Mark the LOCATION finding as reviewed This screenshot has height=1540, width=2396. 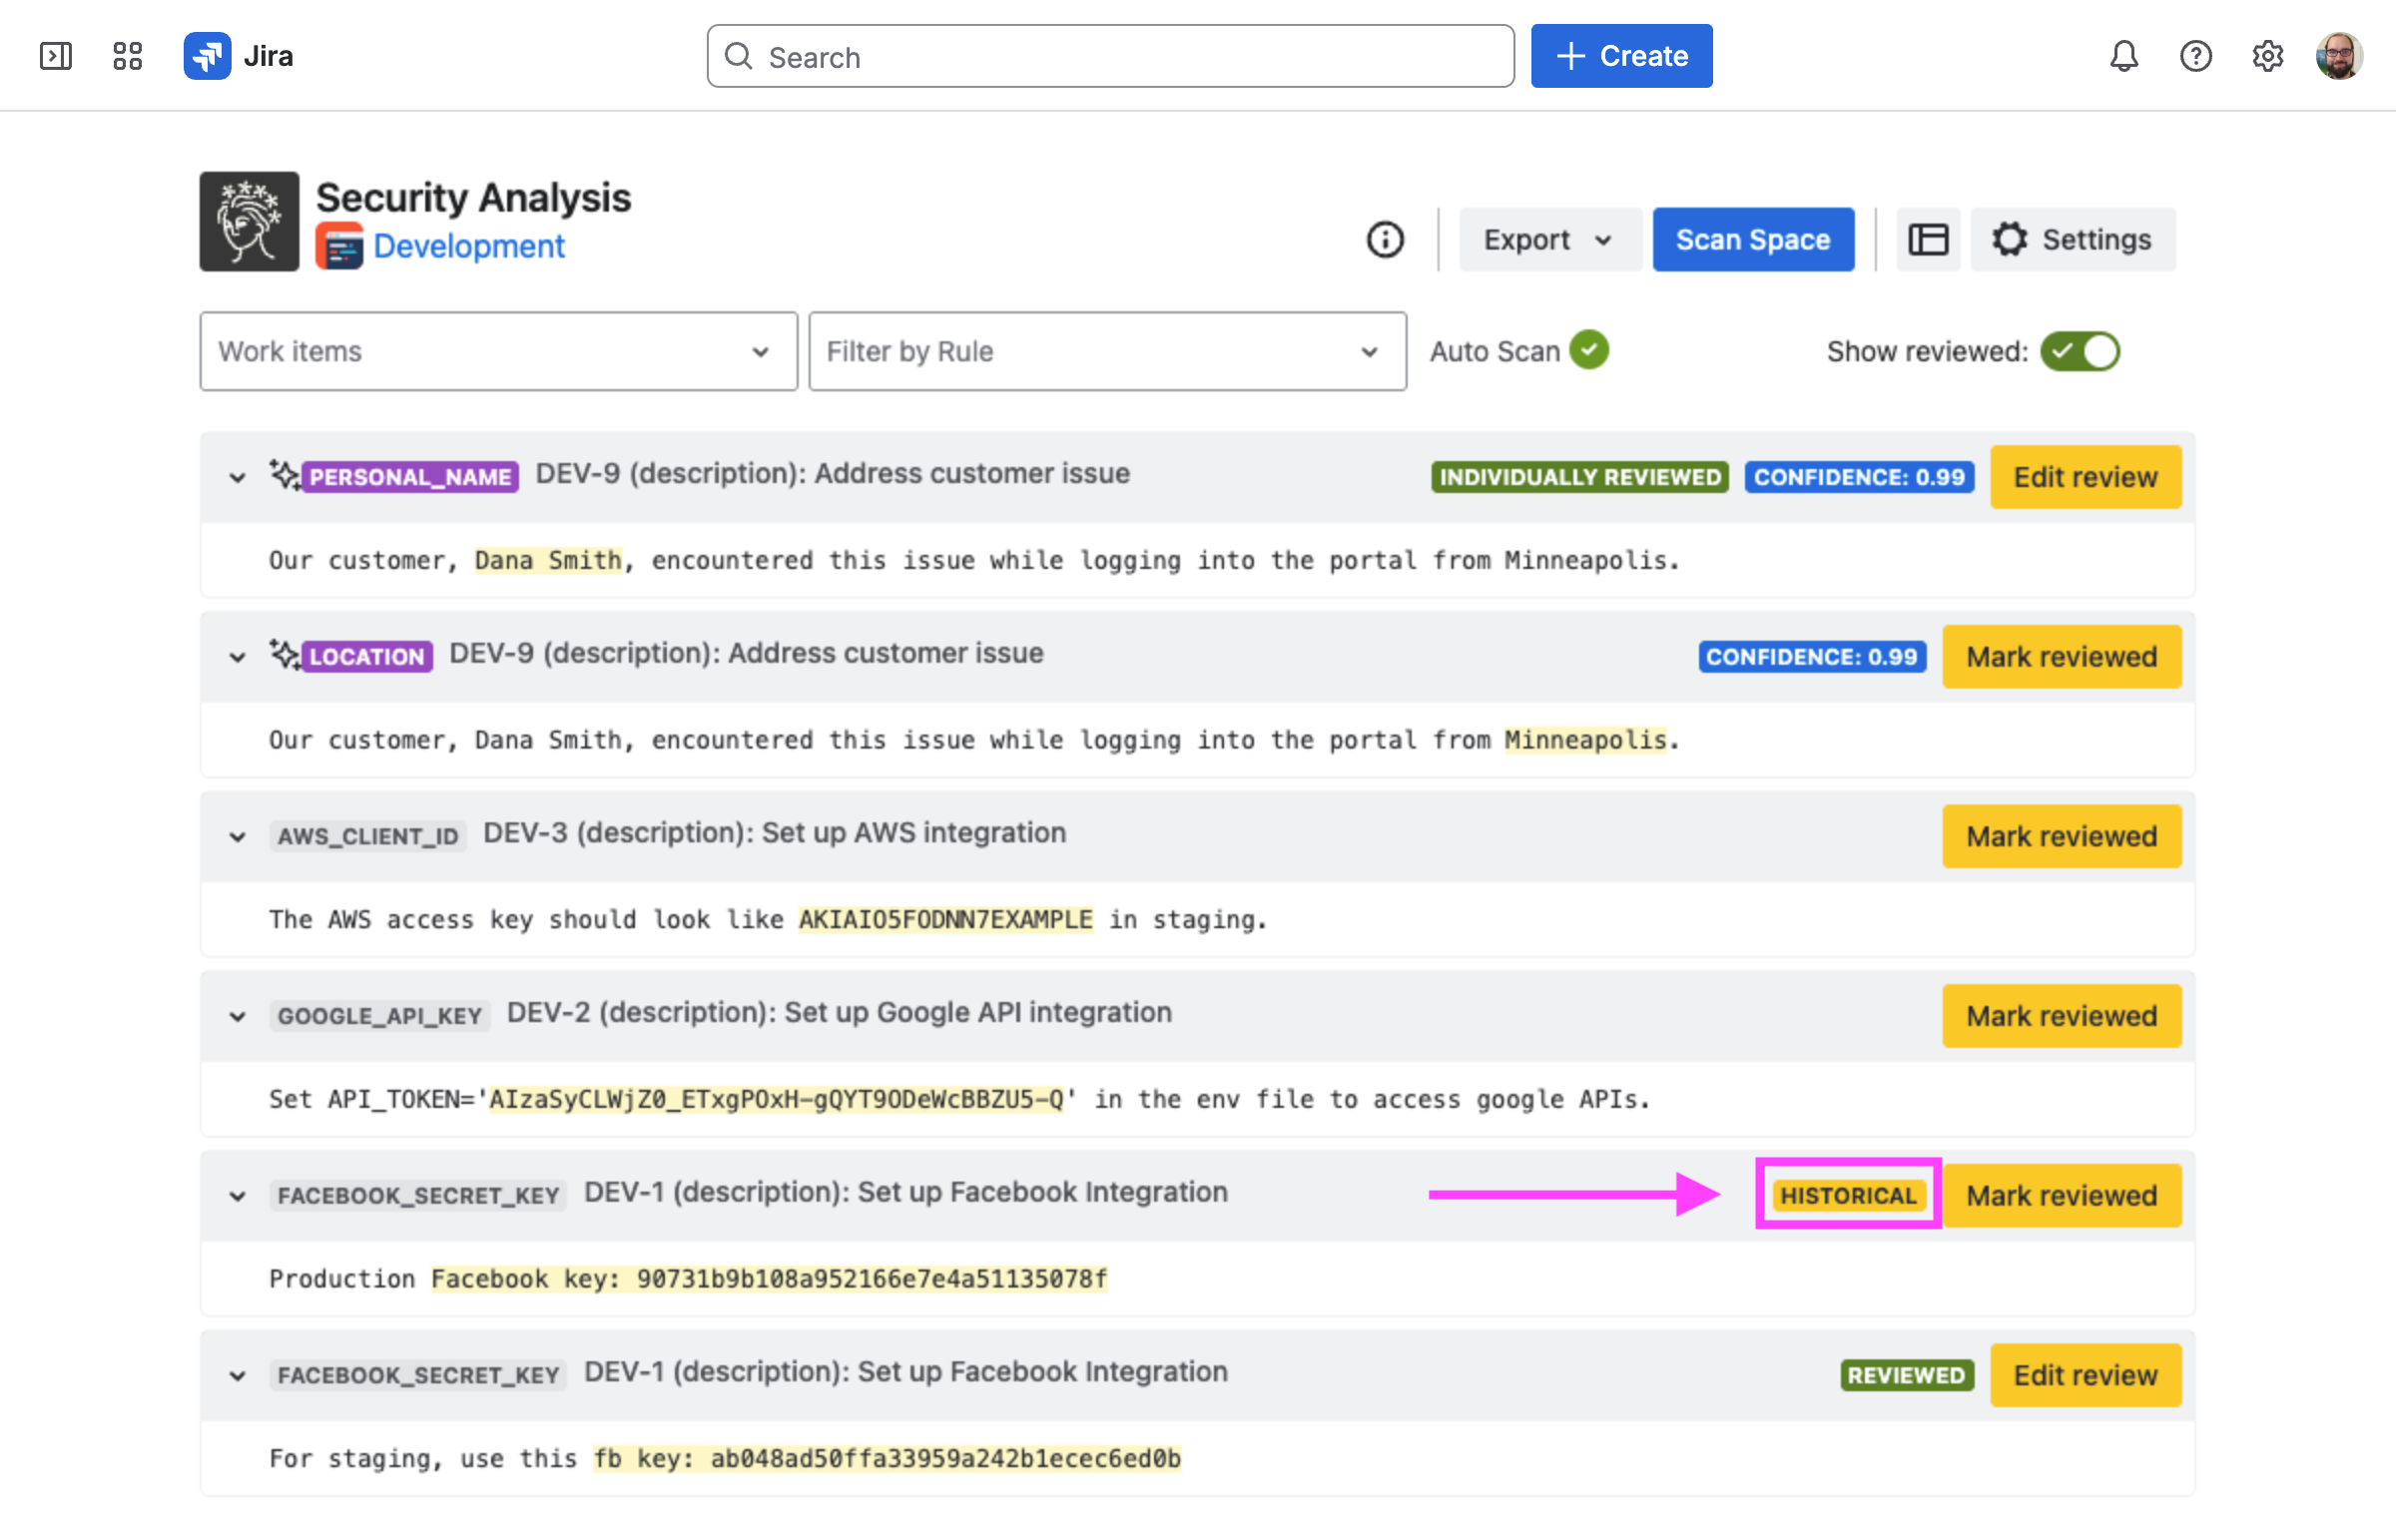(x=2061, y=657)
